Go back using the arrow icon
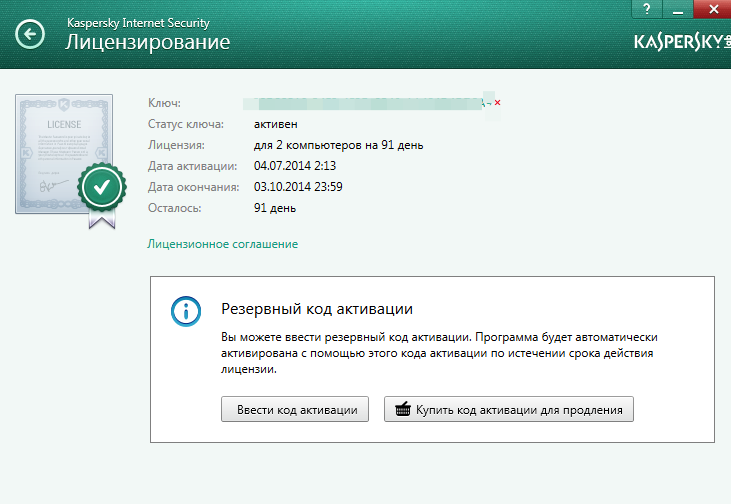Viewport: 731px width, 504px height. coord(30,34)
